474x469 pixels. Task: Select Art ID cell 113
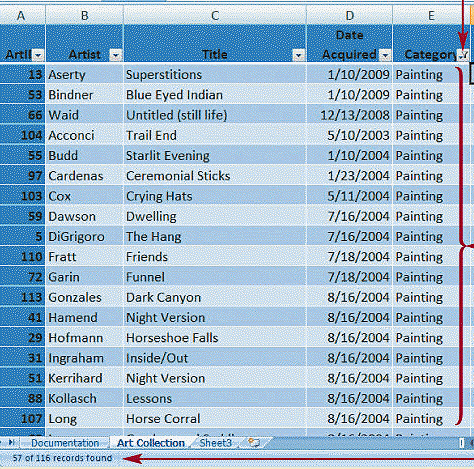pos(22,297)
